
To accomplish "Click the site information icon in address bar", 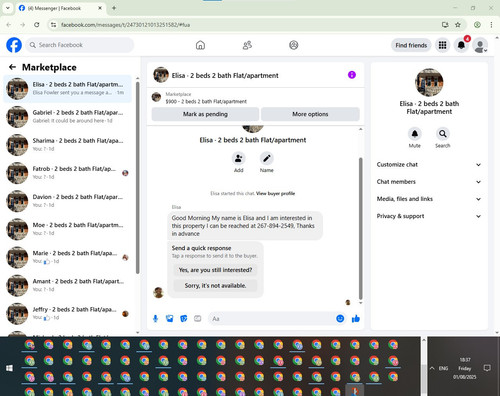I will (x=53, y=25).
